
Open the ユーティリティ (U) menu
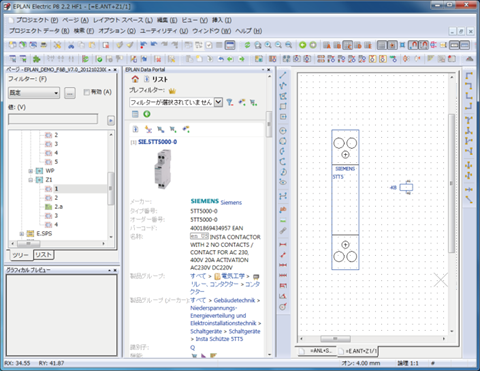164,31
